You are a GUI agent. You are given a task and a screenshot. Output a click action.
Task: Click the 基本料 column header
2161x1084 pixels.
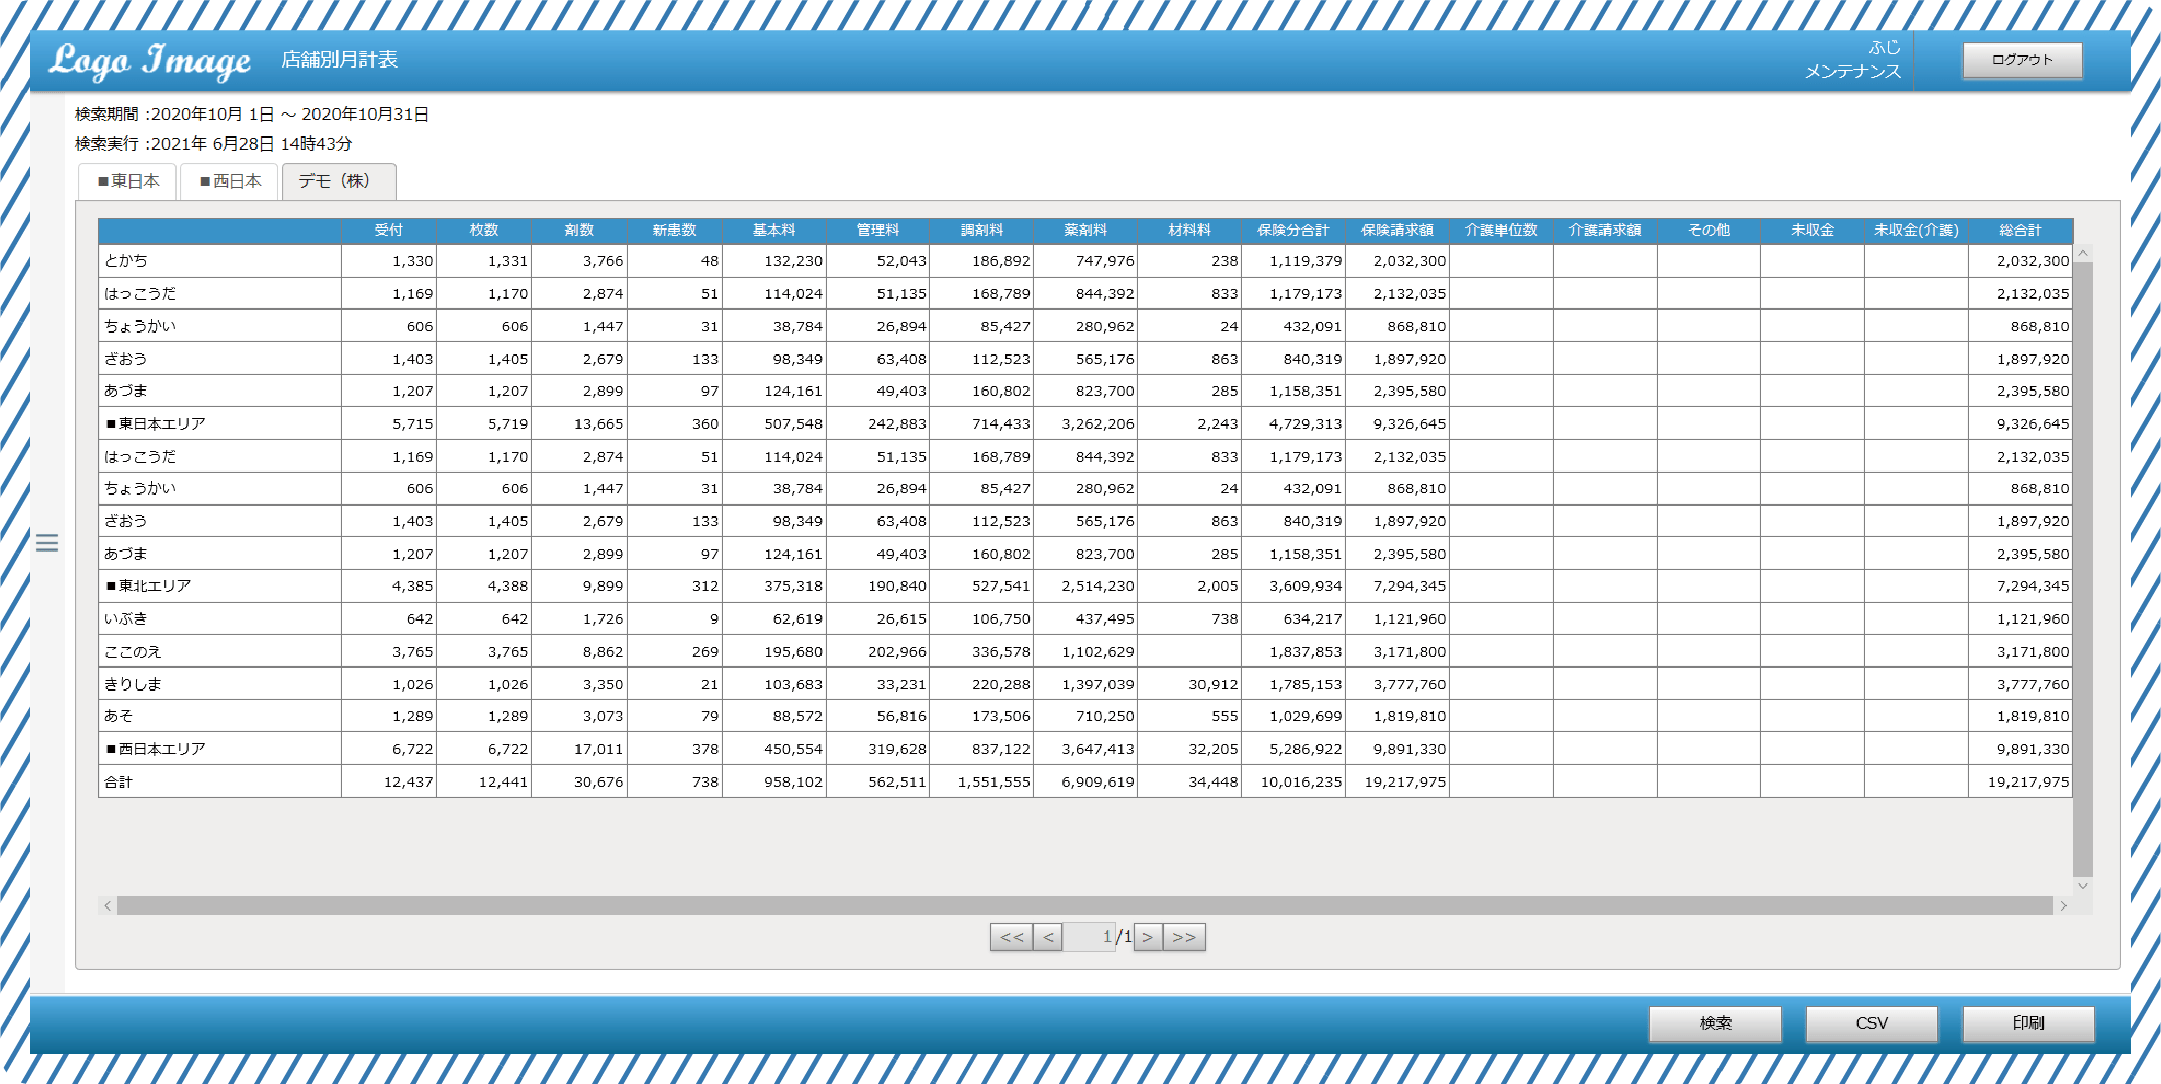(774, 230)
